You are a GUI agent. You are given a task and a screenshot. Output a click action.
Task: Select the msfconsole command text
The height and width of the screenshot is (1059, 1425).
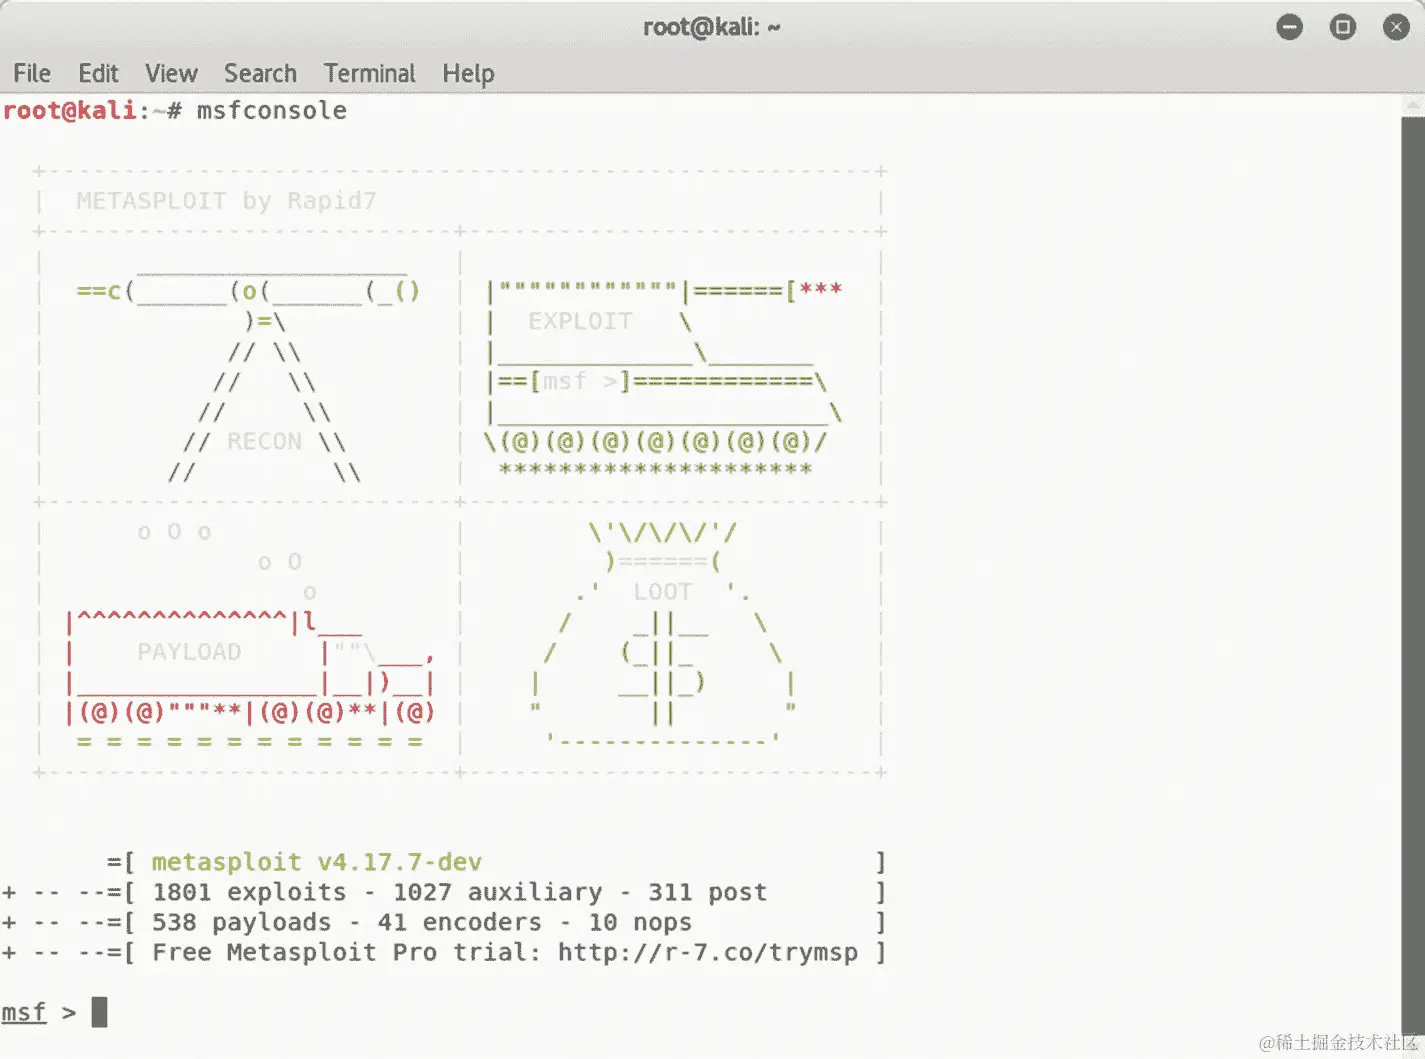pyautogui.click(x=270, y=110)
